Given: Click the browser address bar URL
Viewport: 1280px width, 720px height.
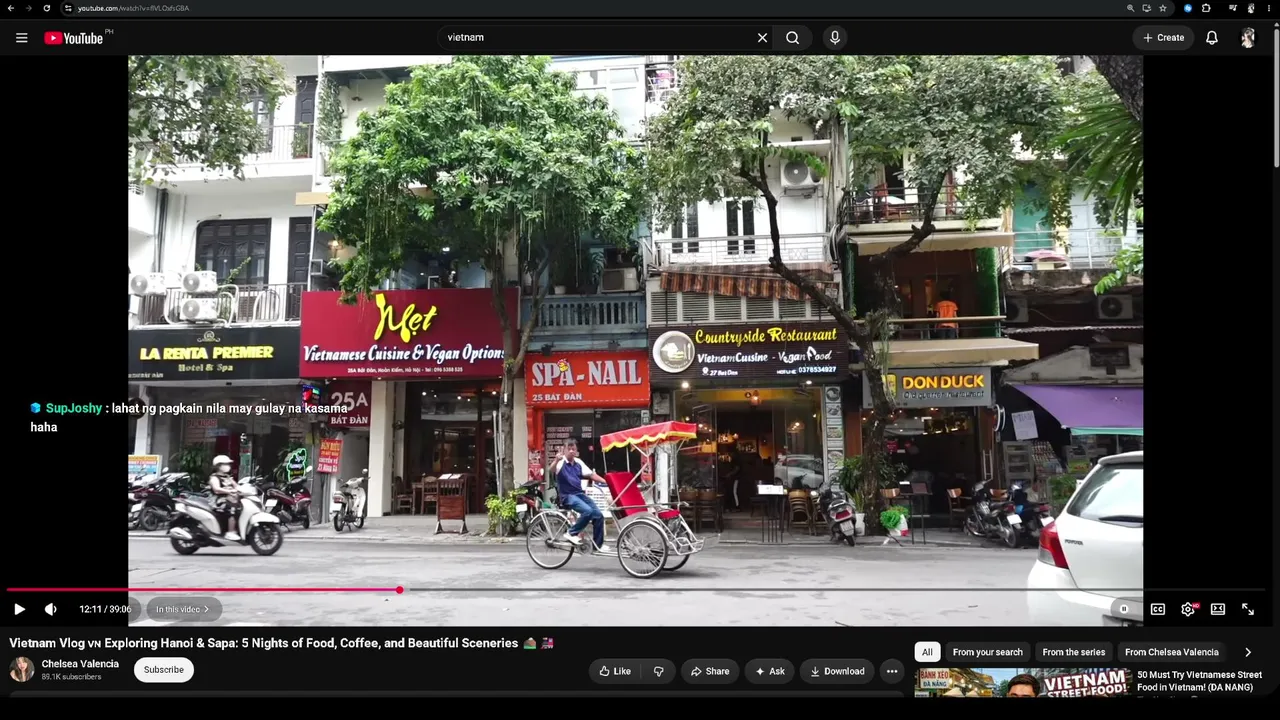Looking at the screenshot, I should click(133, 8).
